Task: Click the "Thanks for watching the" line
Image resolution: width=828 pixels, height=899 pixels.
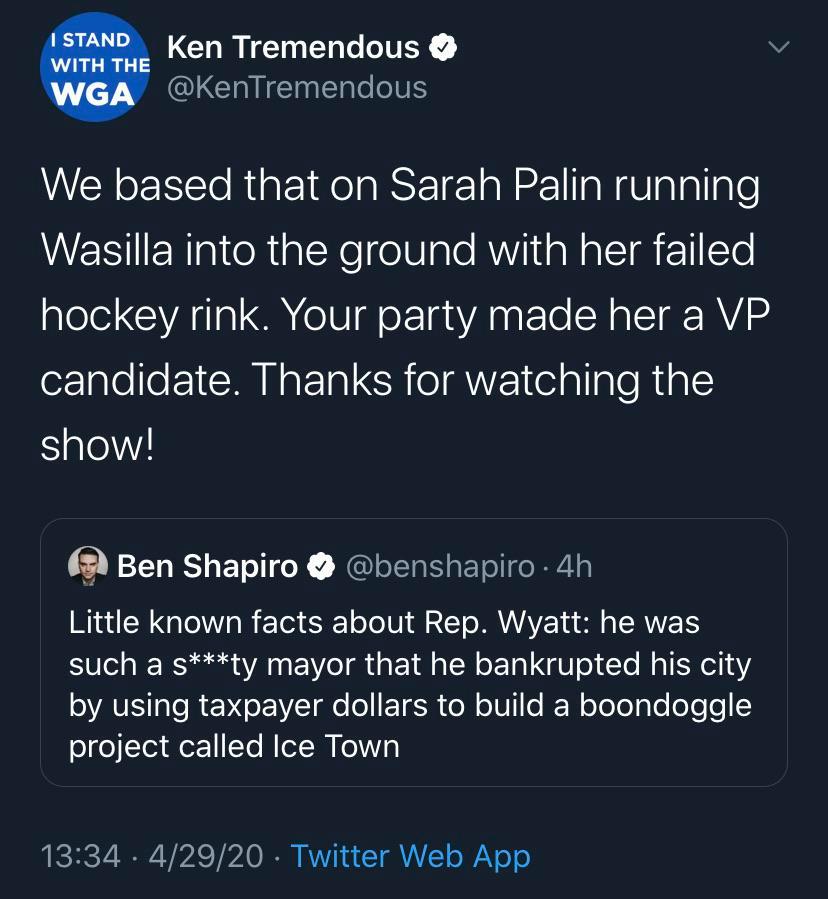Action: pos(377,380)
